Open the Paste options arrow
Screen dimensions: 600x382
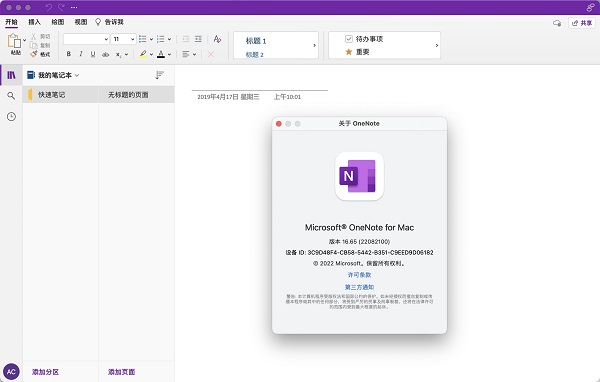tap(24, 40)
